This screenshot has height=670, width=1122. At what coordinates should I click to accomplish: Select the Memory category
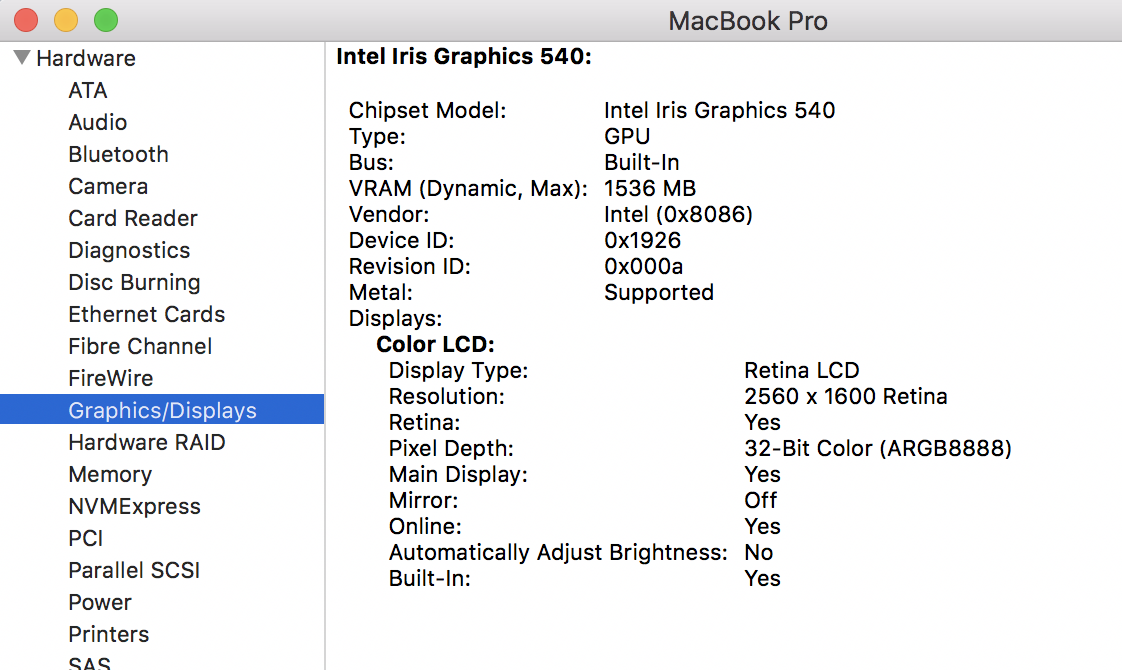pos(109,475)
